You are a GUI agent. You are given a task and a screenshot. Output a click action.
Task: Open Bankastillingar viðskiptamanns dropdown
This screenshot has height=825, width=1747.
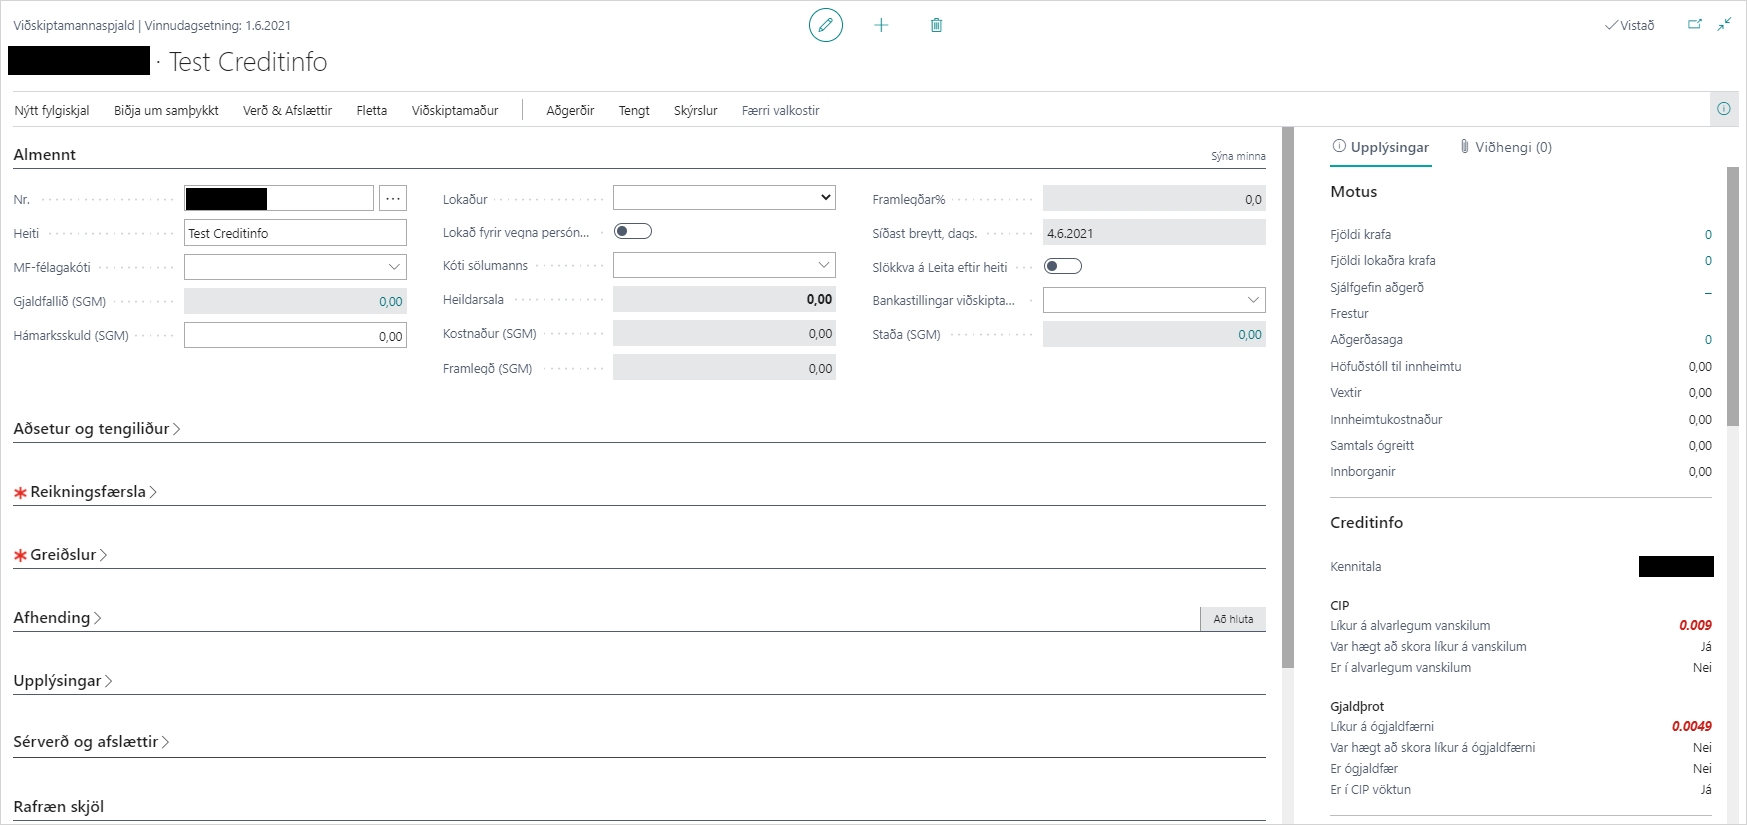click(1153, 300)
